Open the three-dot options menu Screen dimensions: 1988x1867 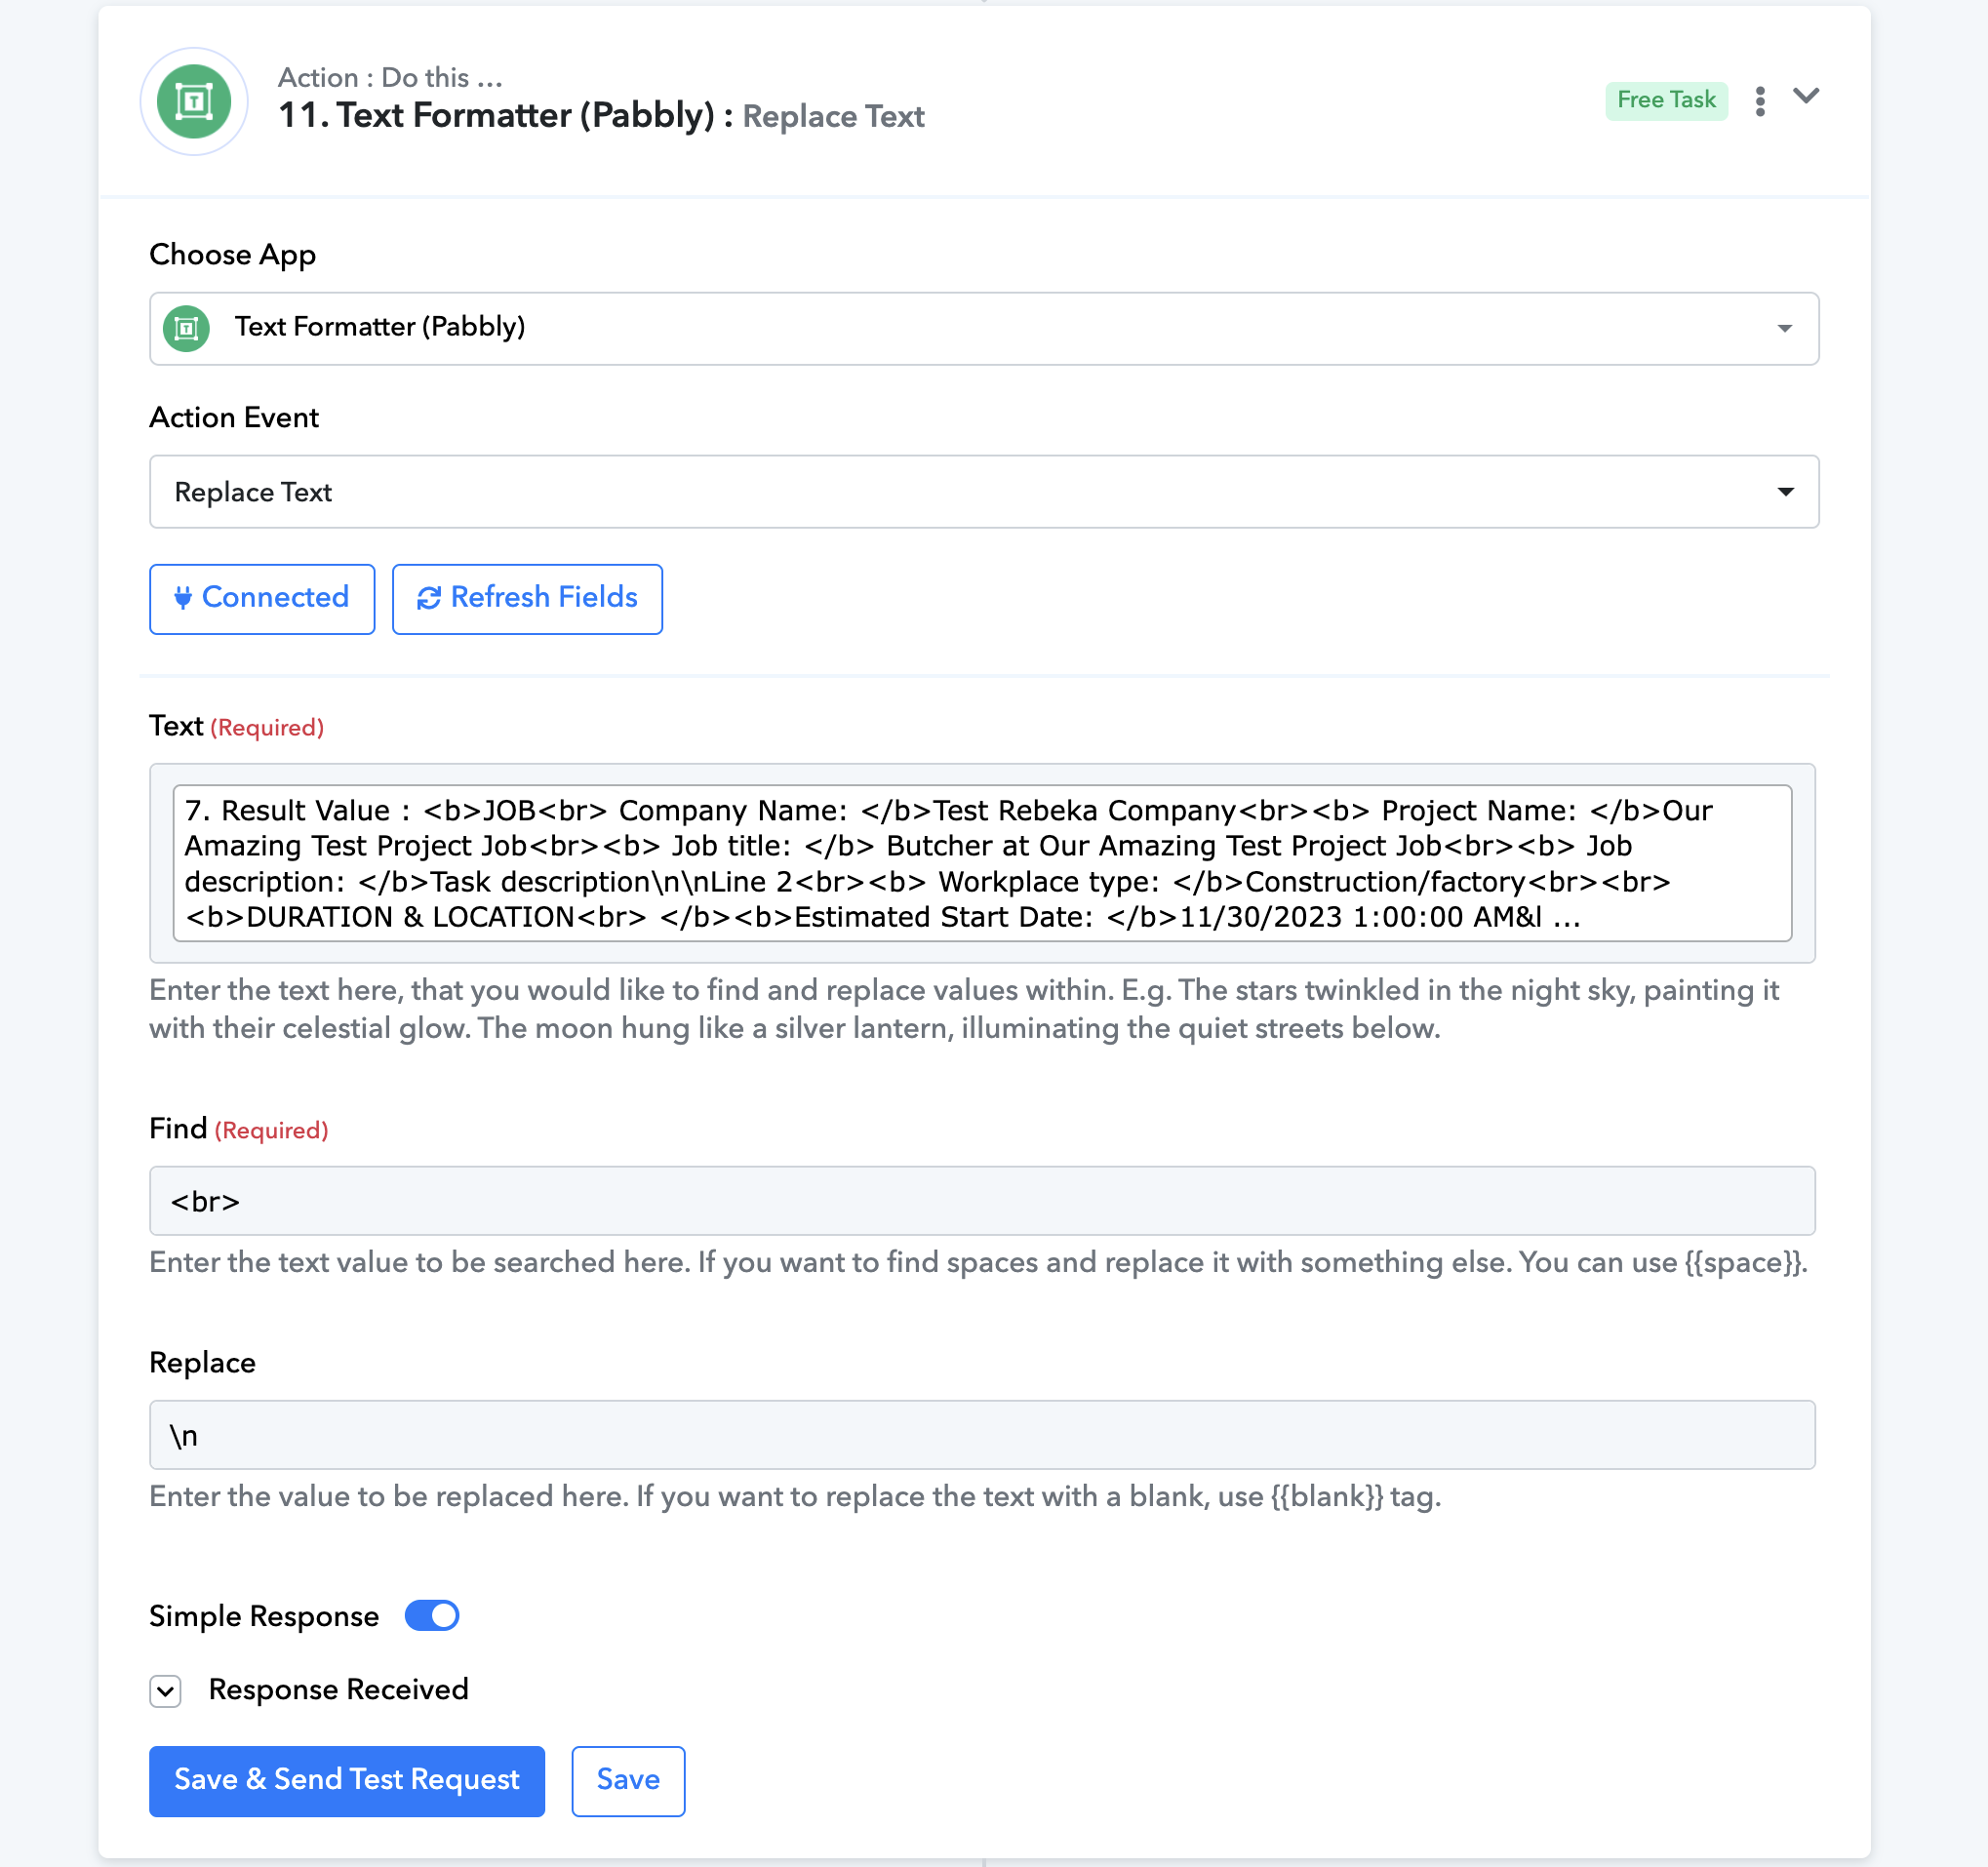1760,100
